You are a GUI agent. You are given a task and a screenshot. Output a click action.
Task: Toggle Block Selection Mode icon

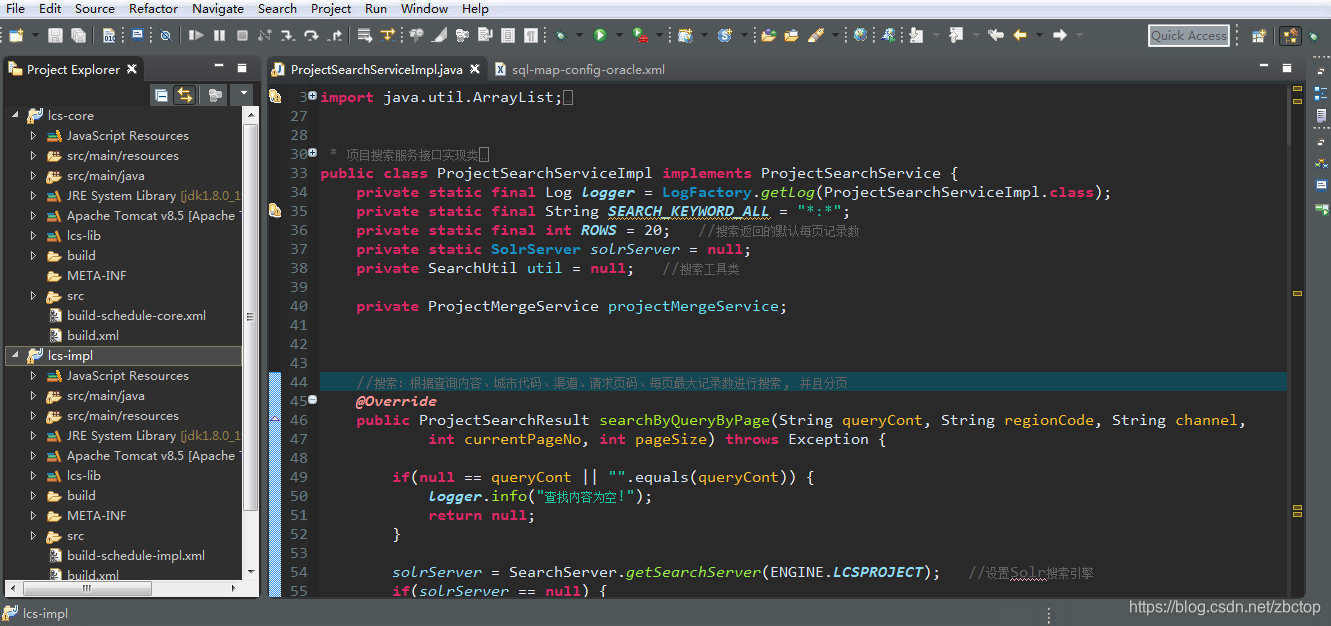coord(507,35)
